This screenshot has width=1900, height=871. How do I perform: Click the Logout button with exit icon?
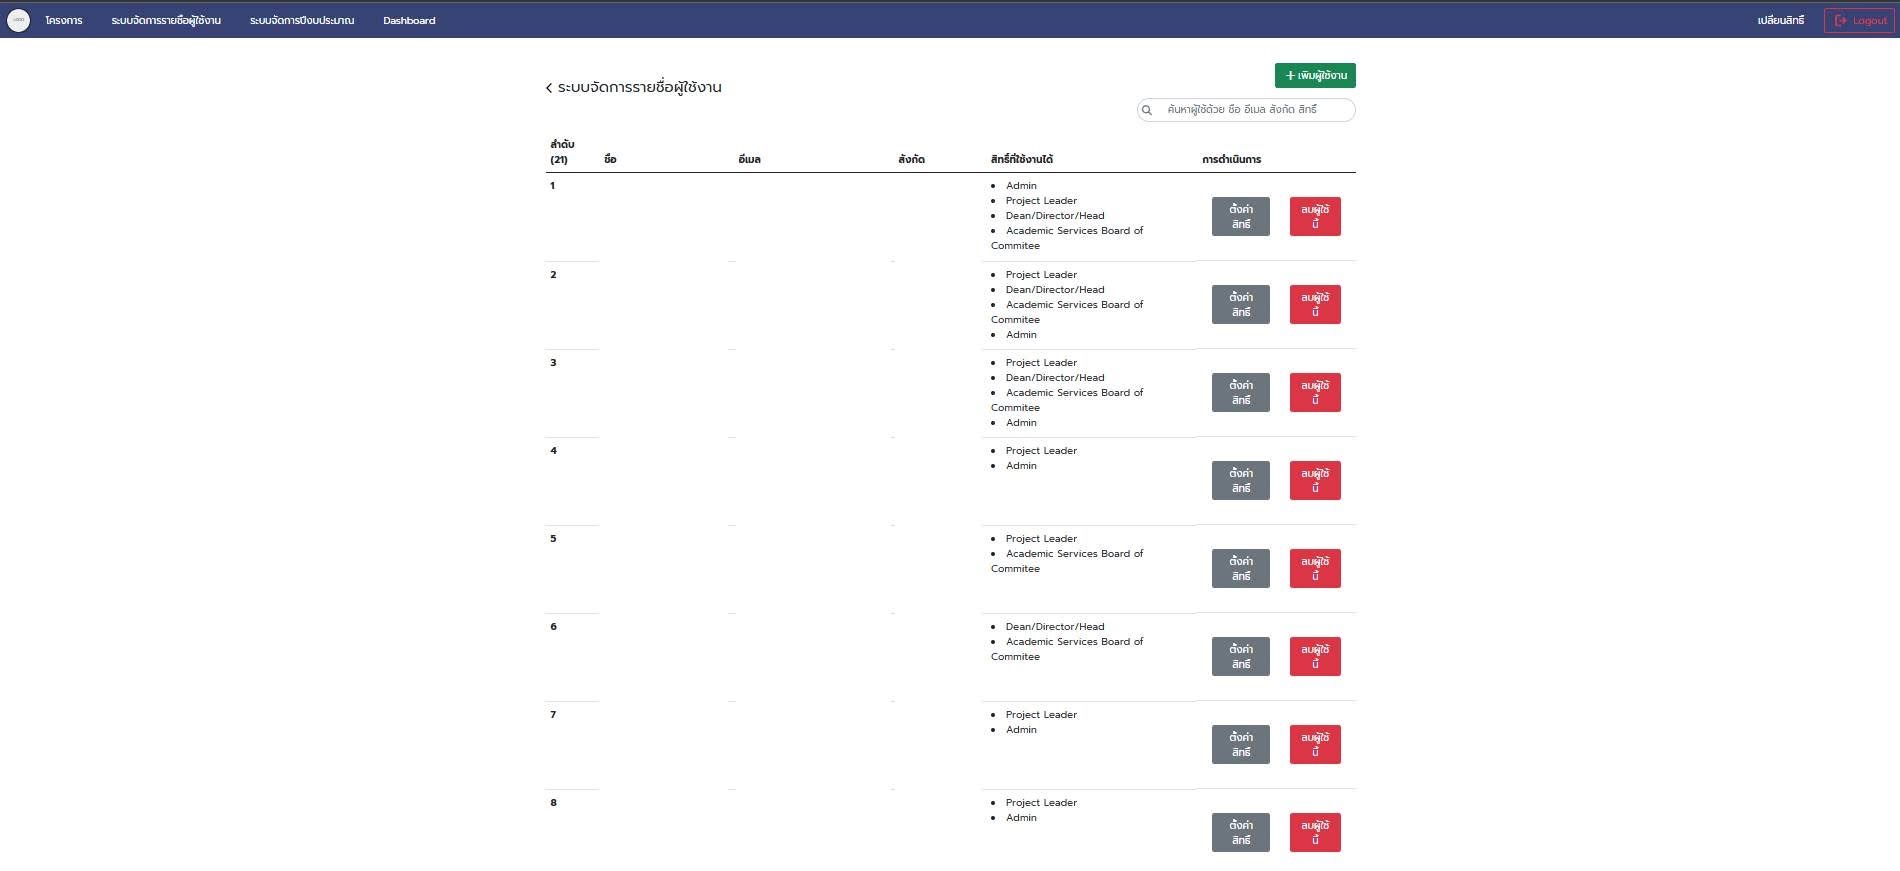pos(1860,20)
